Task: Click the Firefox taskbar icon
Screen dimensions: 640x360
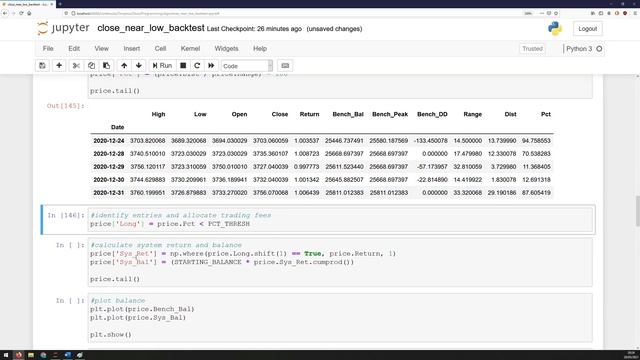Action: pos(18,355)
